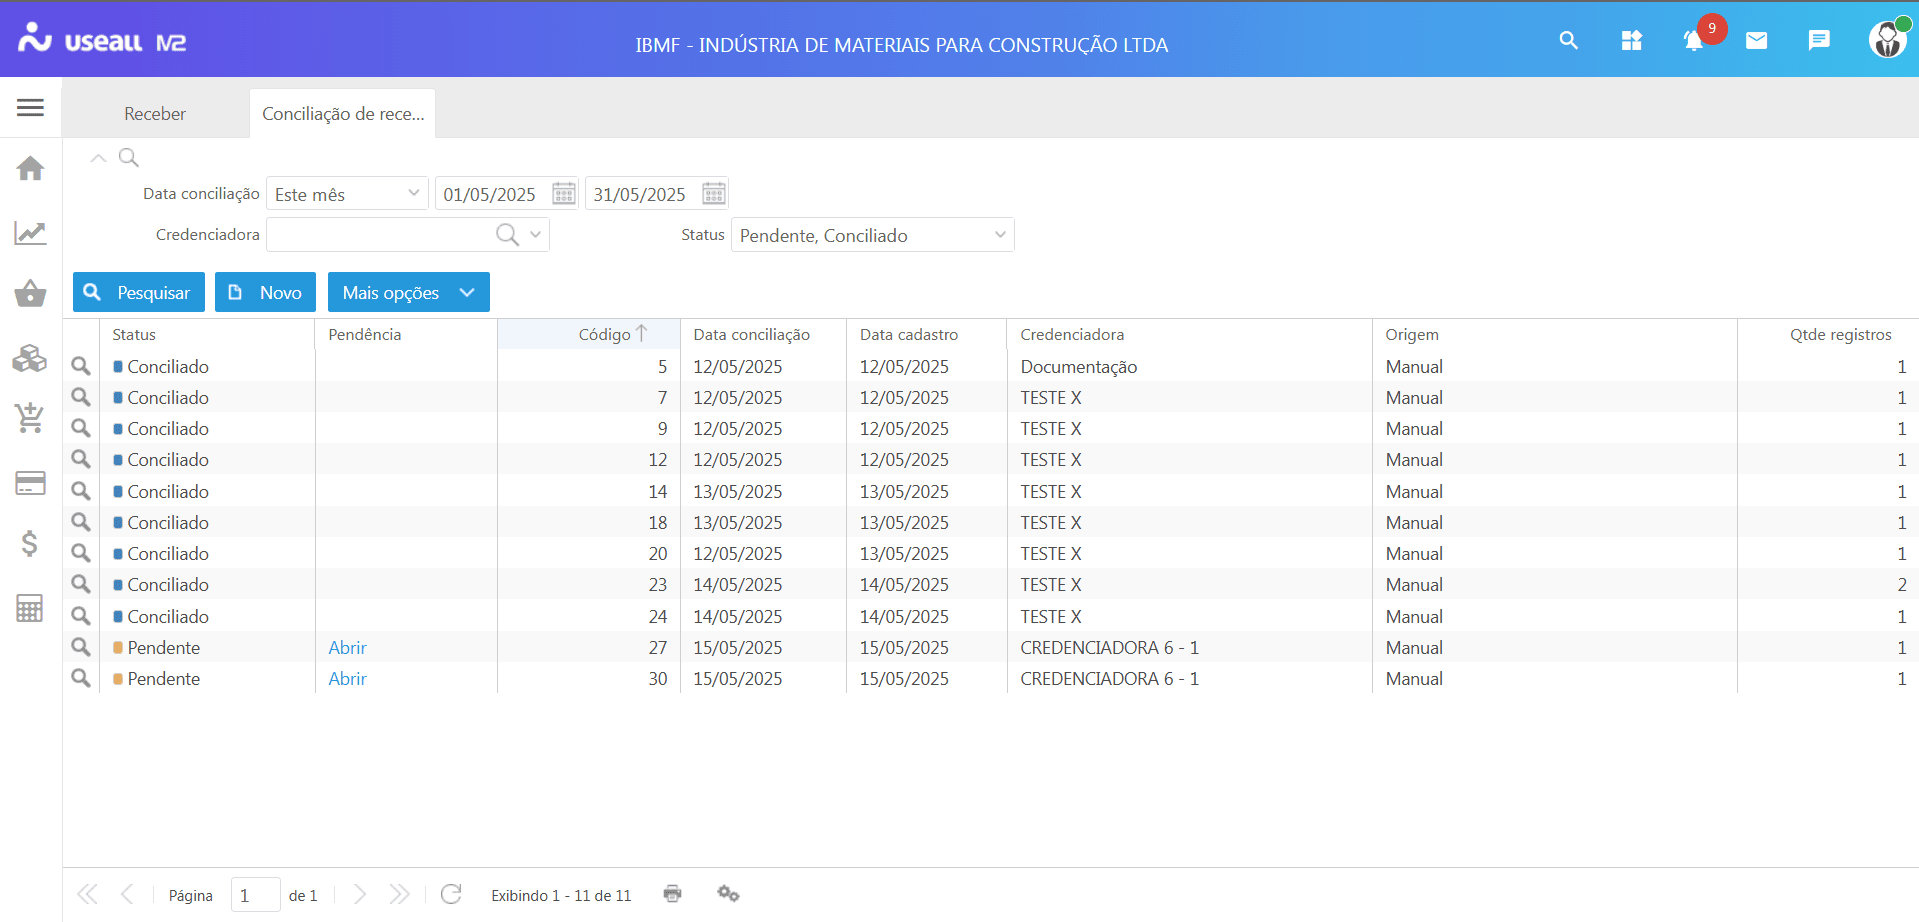This screenshot has height=922, width=1919.
Task: Click Abrir link for code 30
Action: point(347,678)
